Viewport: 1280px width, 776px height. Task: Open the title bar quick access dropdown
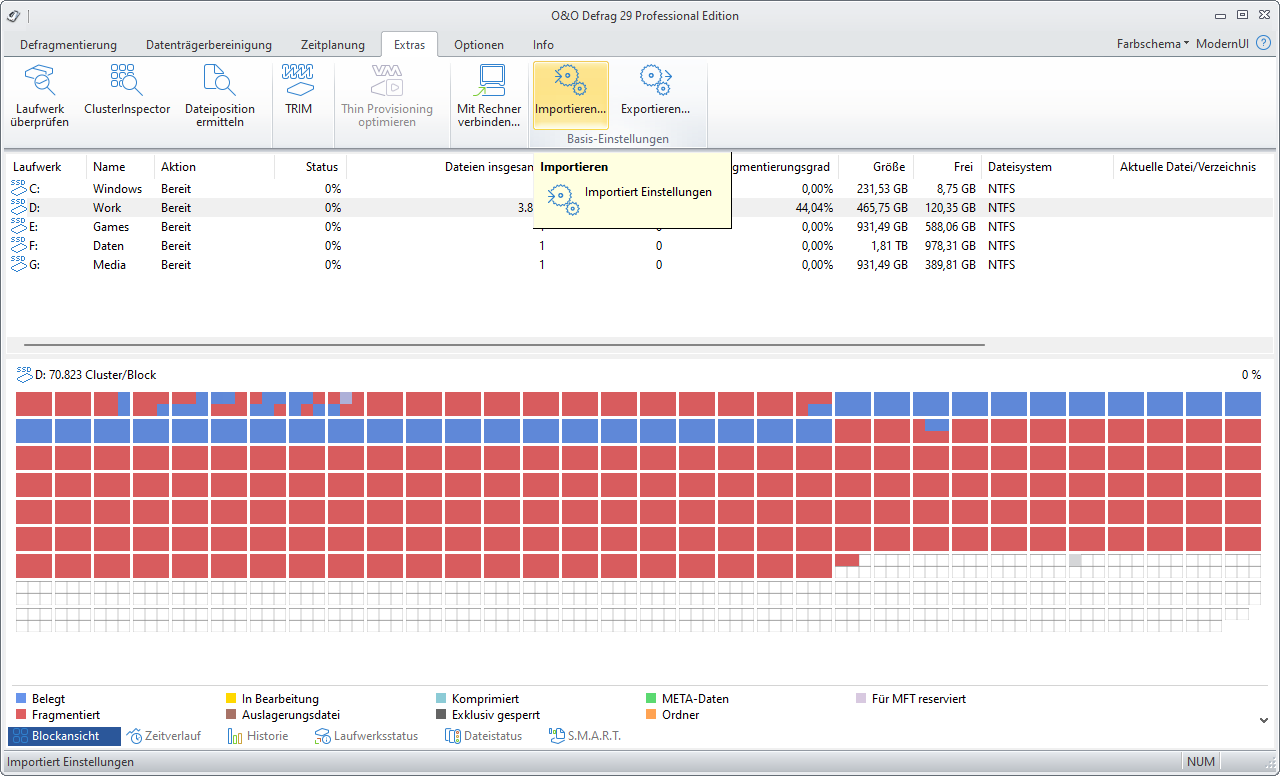[x=28, y=16]
